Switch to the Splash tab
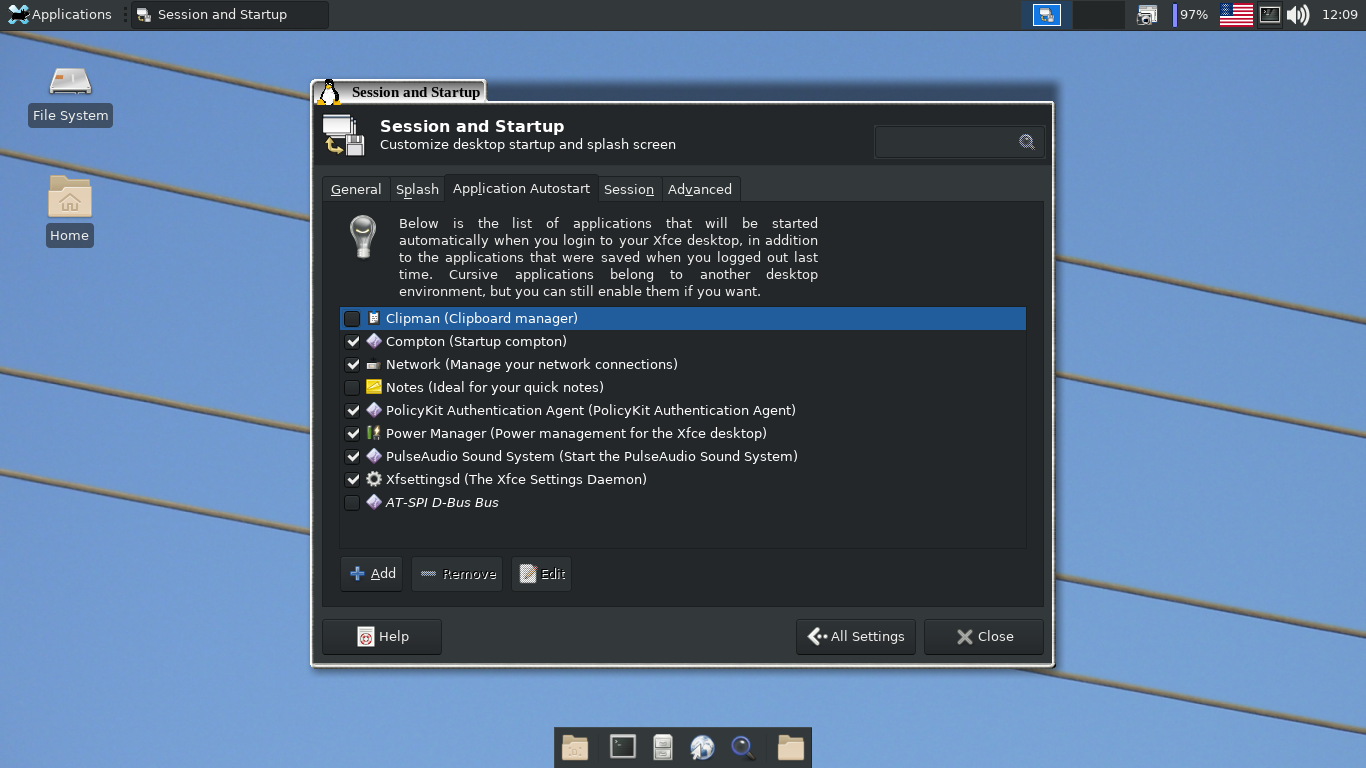The image size is (1366, 768). 417,189
